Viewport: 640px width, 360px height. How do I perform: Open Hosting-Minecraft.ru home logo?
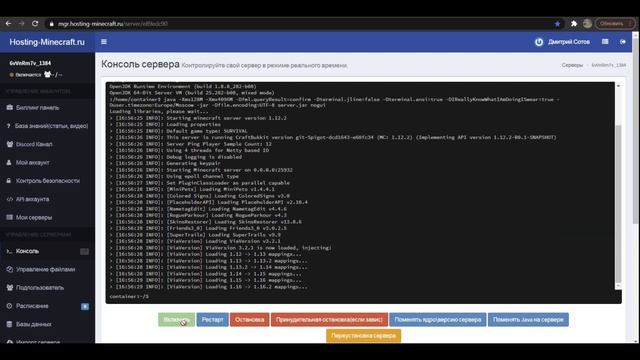47,42
